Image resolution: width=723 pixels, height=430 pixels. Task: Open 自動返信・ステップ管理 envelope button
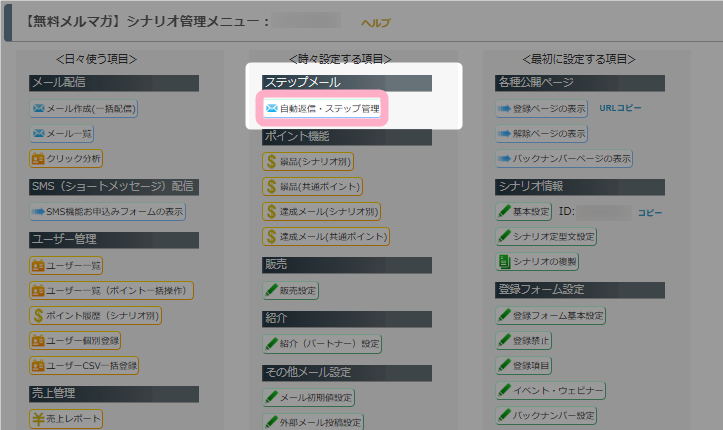pyautogui.click(x=321, y=107)
